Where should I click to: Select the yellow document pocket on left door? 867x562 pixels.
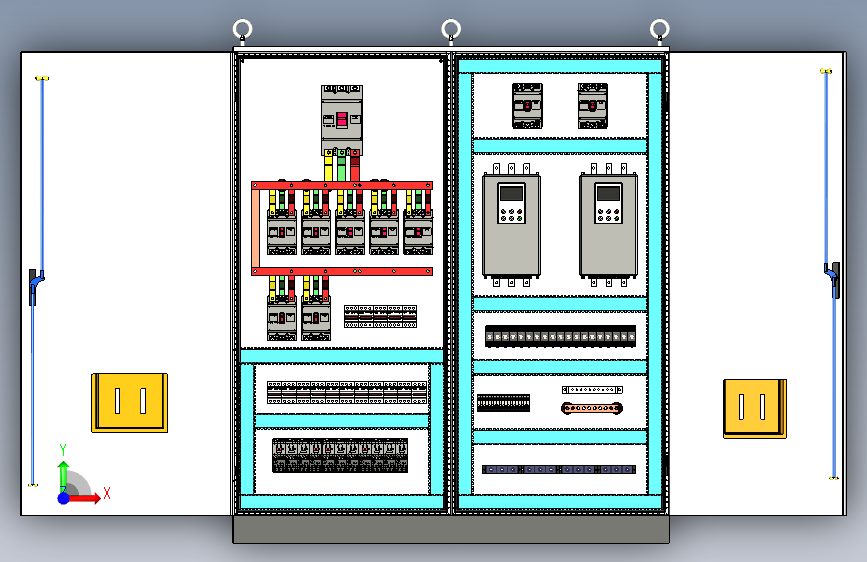click(x=129, y=403)
